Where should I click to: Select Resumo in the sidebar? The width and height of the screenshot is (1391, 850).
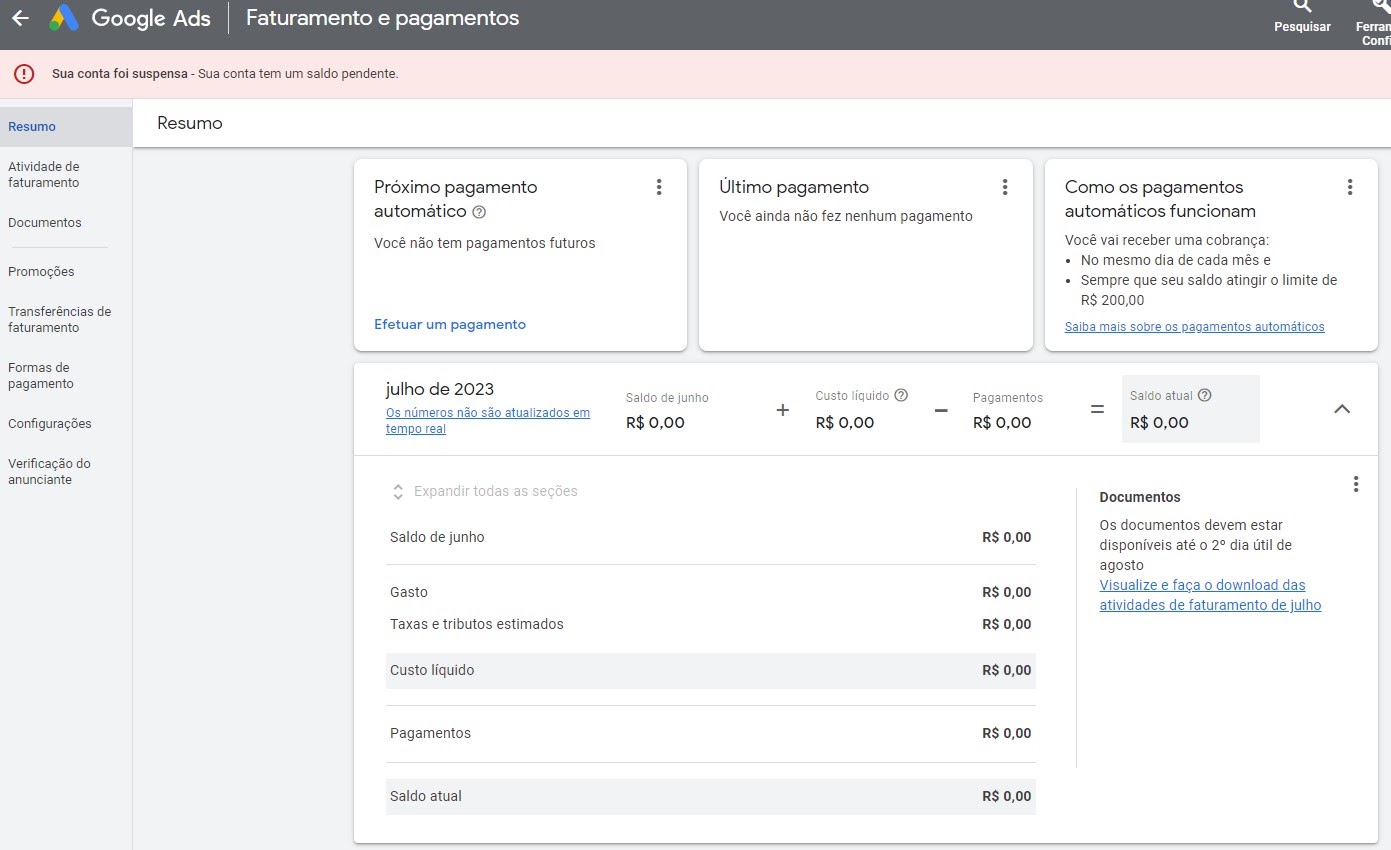(x=66, y=127)
